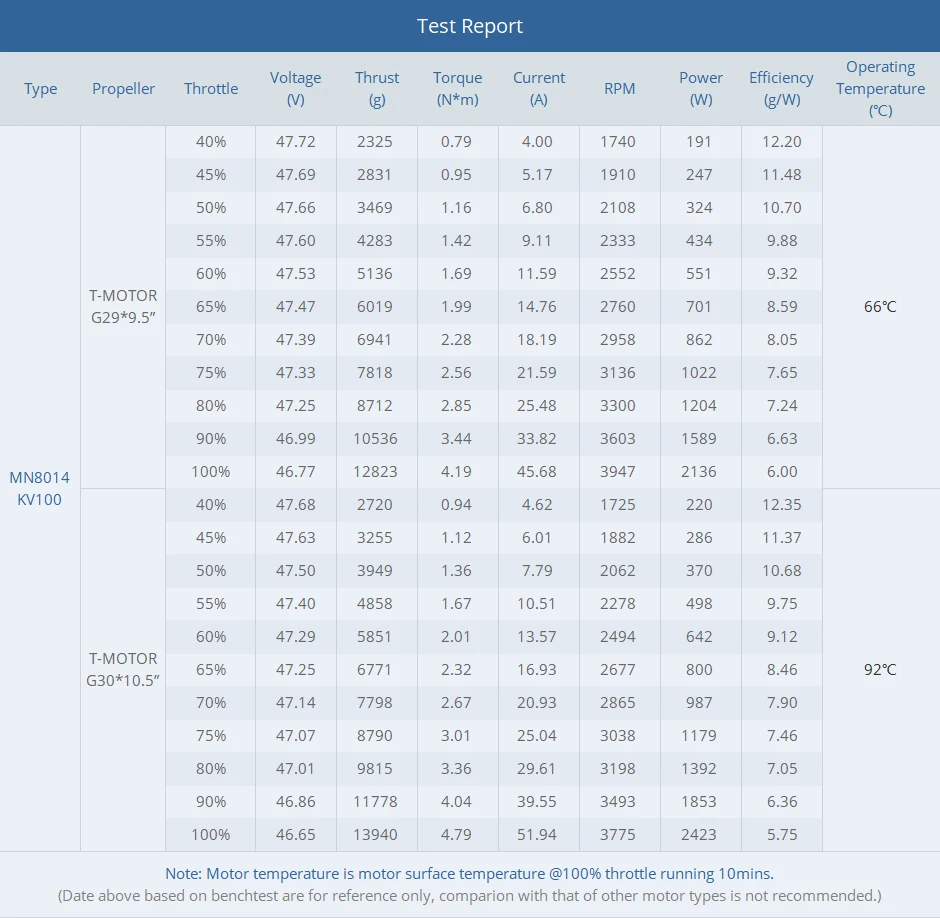Select the Thrust (g) column header
940x918 pixels.
click(x=377, y=89)
